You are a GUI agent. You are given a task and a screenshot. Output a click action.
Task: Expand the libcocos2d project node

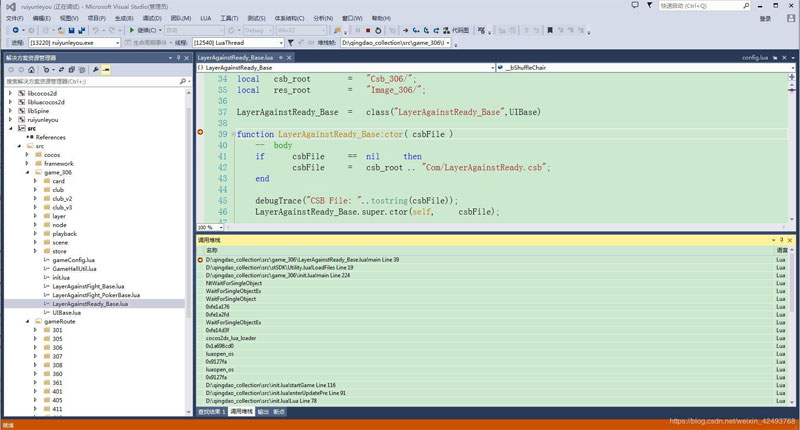point(10,93)
